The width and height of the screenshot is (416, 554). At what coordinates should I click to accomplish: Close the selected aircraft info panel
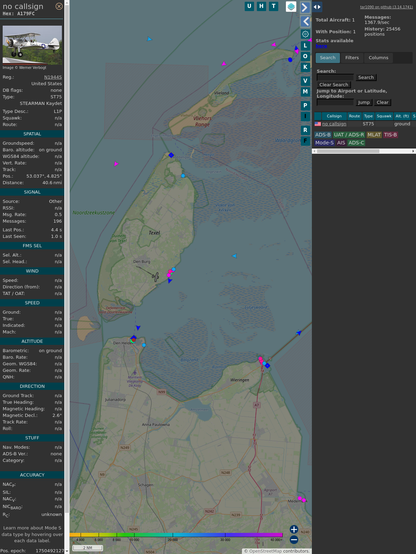[x=59, y=6]
